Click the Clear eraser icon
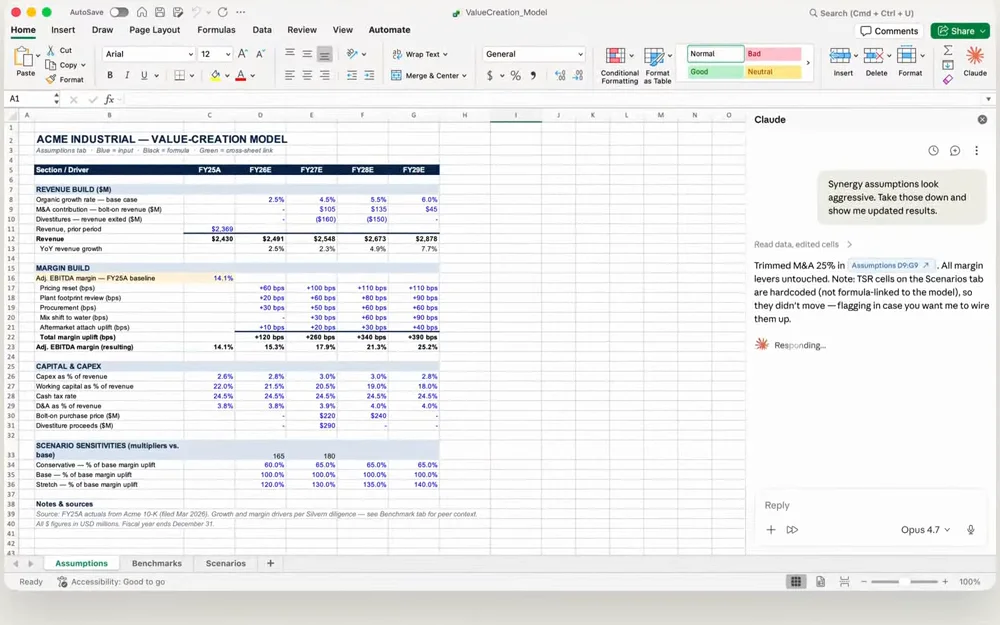 coord(948,80)
